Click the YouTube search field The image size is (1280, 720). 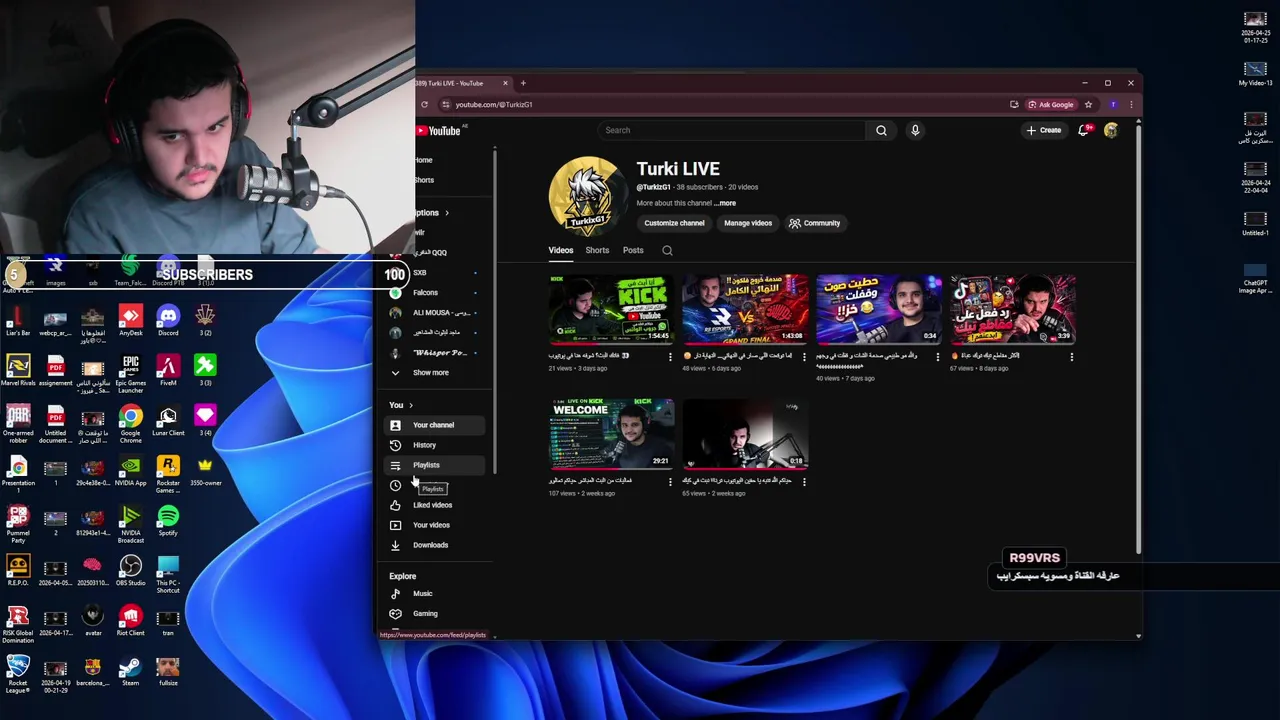pyautogui.click(x=731, y=130)
